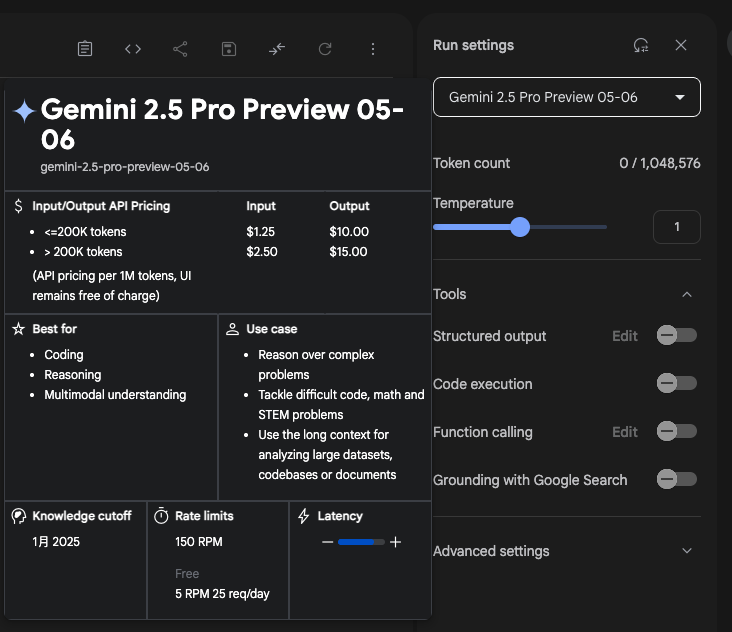This screenshot has height=632, width=732.
Task: Enable the Function calling toggle
Action: point(676,432)
